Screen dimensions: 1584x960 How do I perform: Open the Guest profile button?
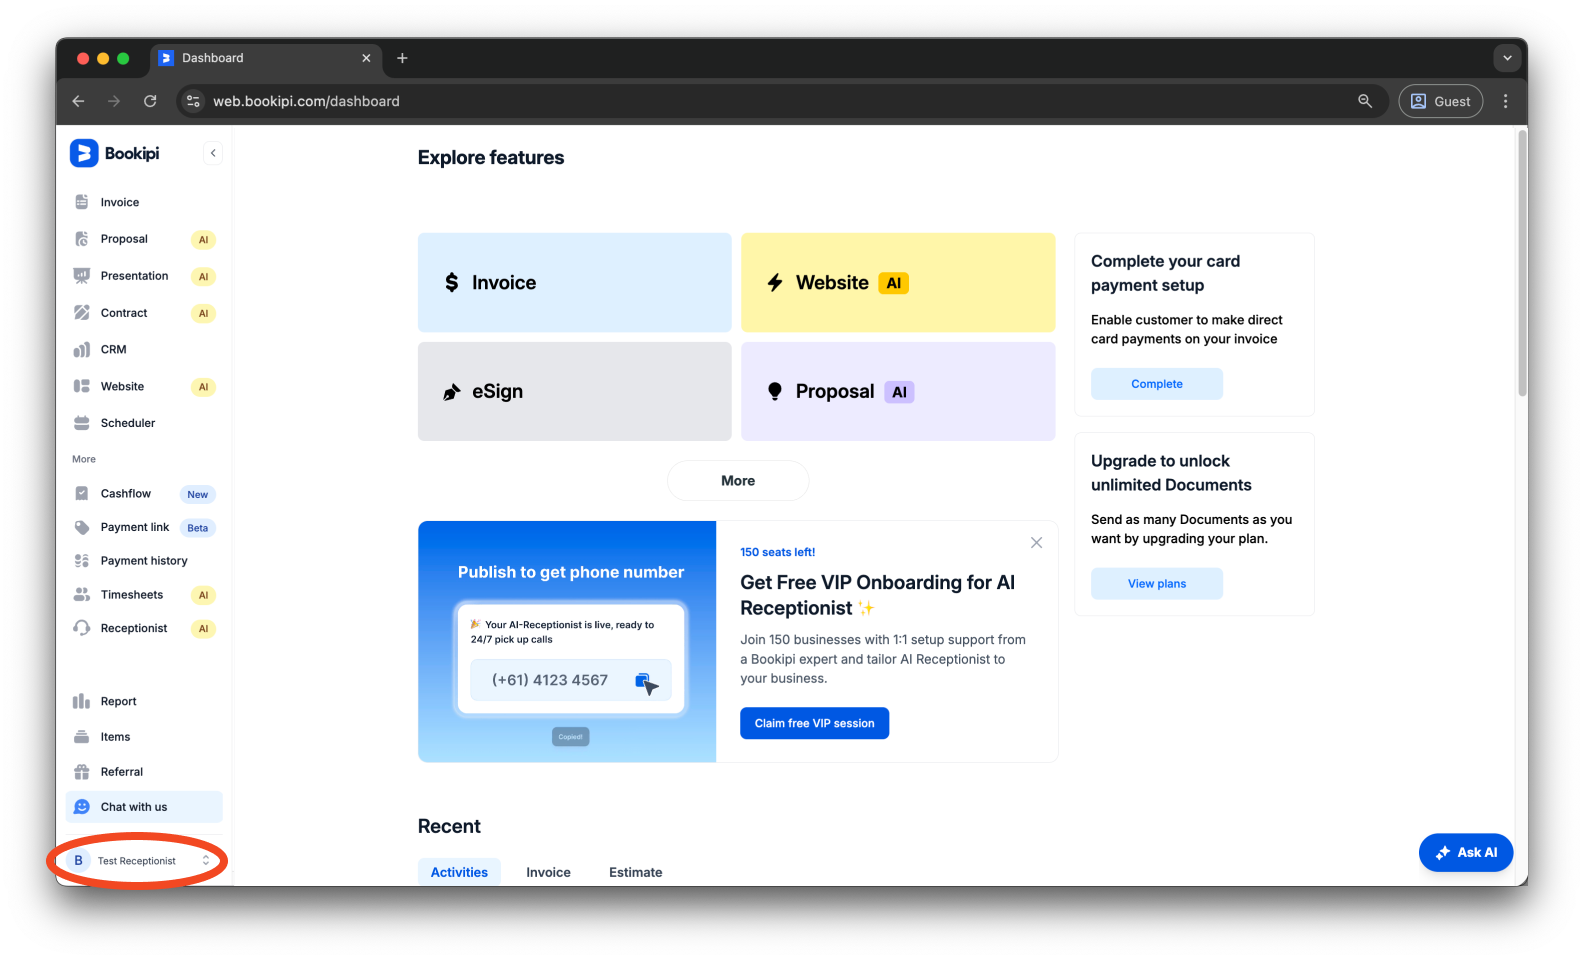tap(1441, 101)
